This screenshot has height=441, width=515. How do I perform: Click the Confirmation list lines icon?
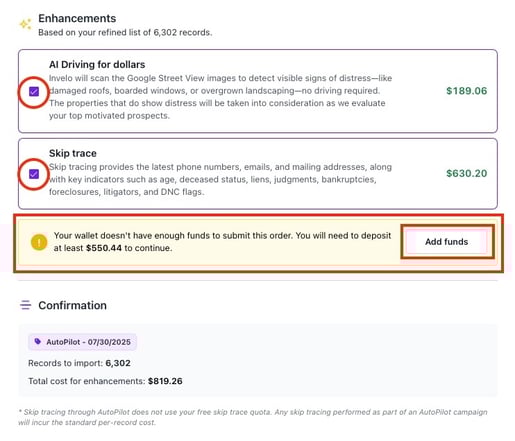click(x=25, y=305)
